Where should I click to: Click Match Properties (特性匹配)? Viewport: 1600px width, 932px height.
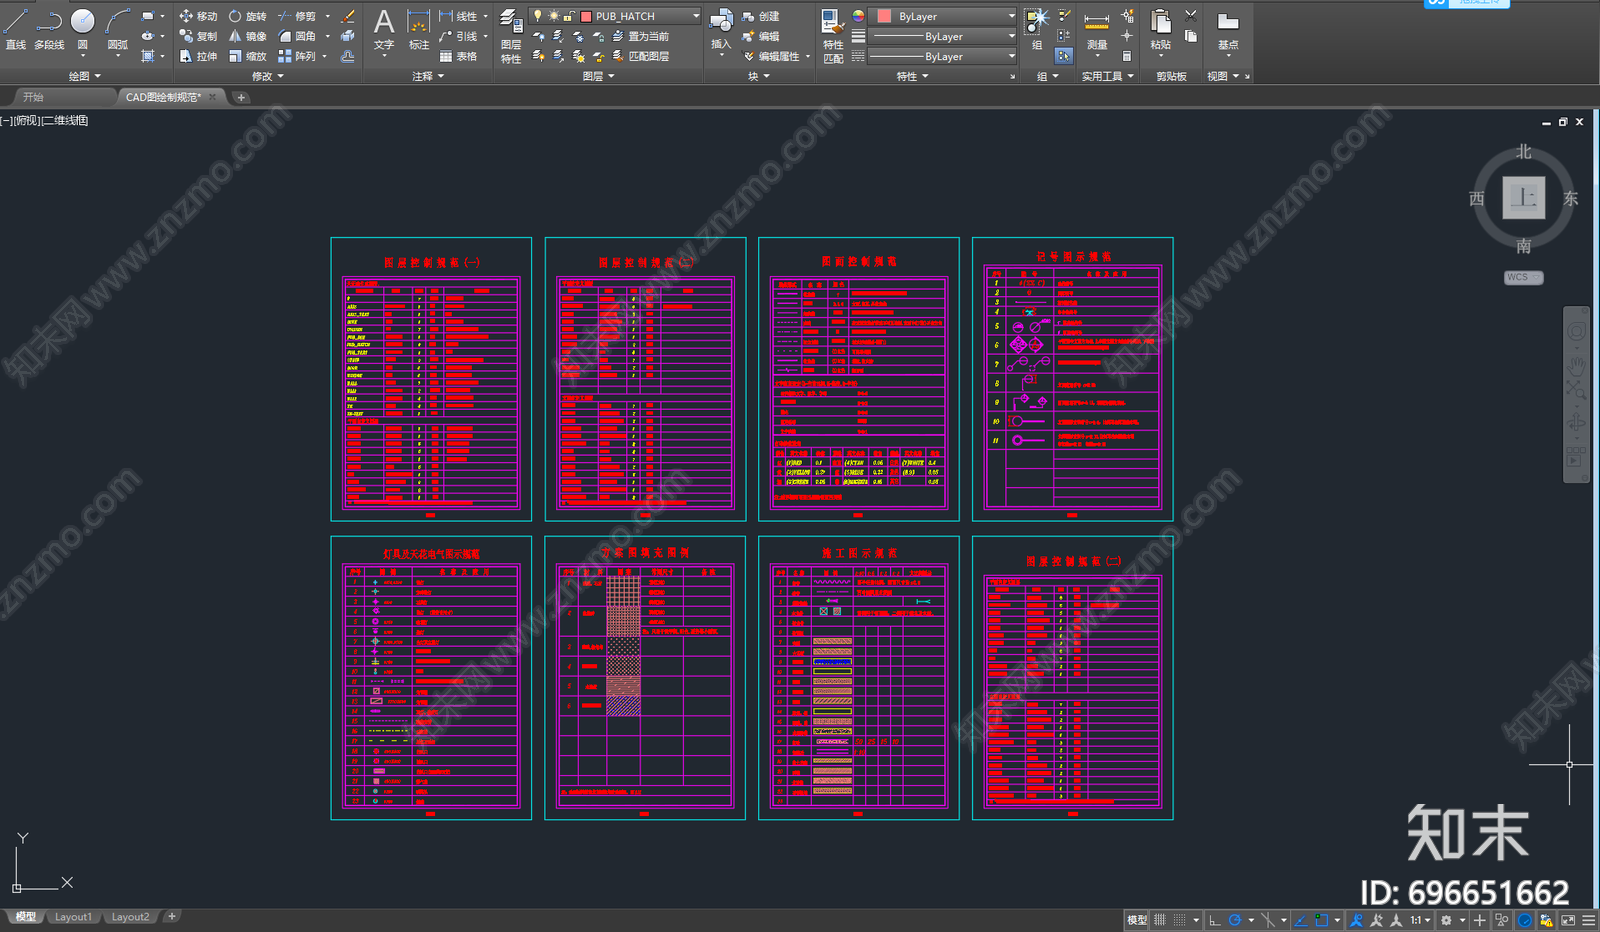pyautogui.click(x=832, y=36)
